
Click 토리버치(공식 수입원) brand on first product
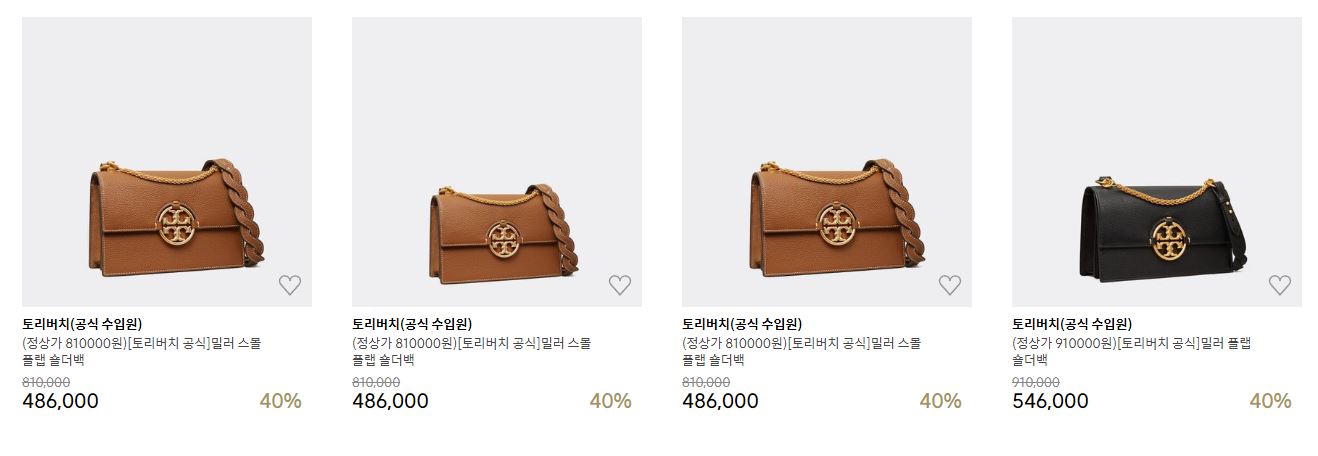click(82, 324)
